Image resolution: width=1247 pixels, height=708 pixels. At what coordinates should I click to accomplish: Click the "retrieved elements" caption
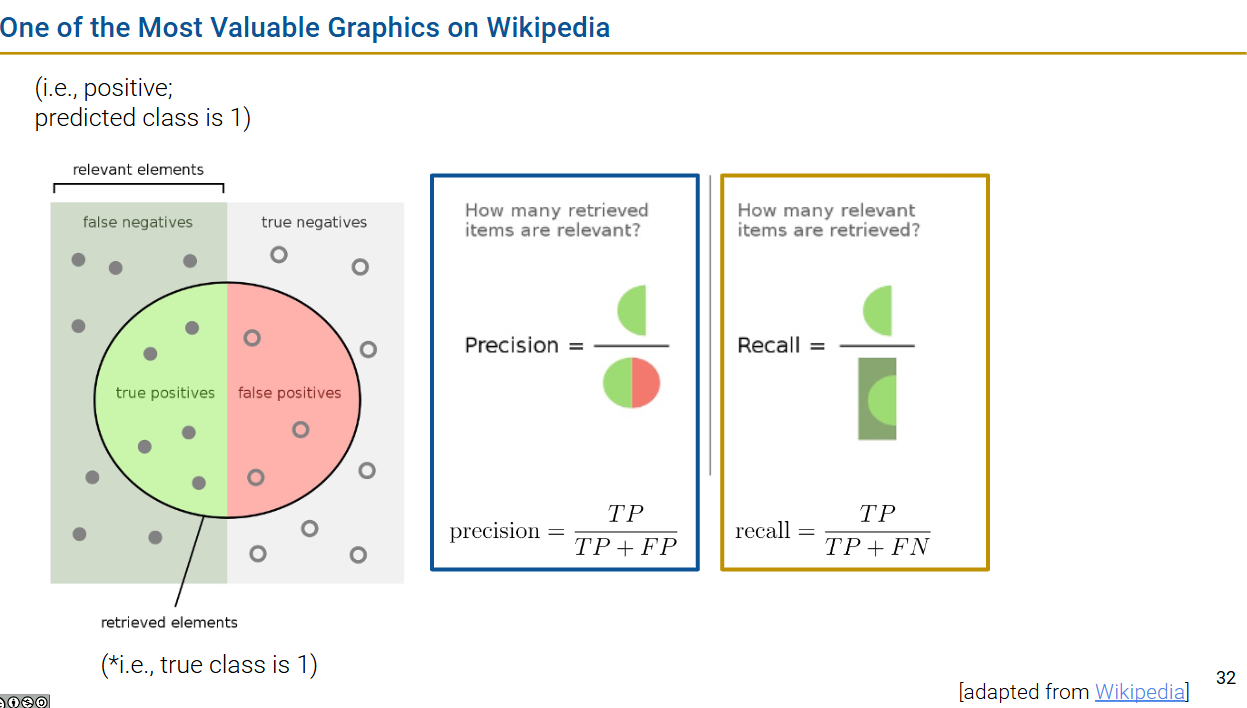(169, 622)
